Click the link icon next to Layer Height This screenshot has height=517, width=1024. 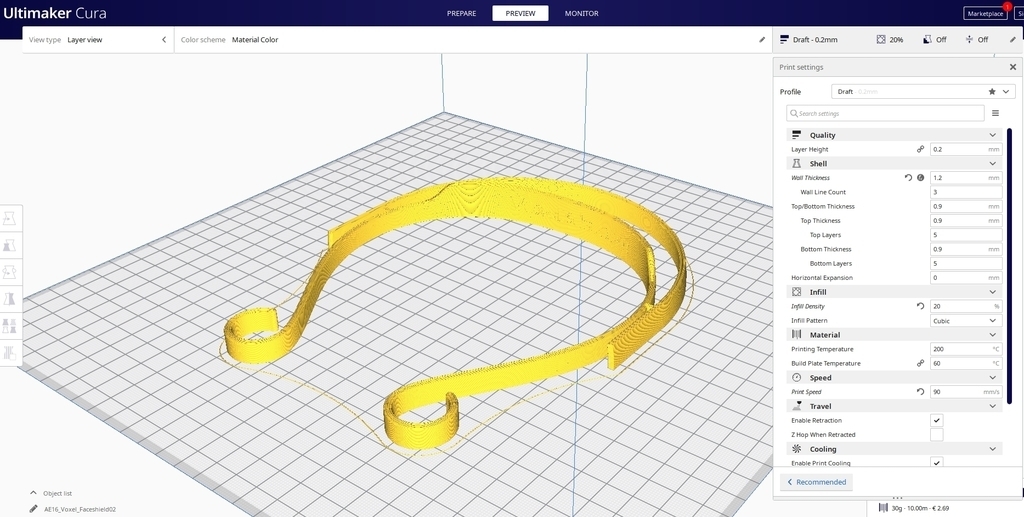pyautogui.click(x=920, y=149)
